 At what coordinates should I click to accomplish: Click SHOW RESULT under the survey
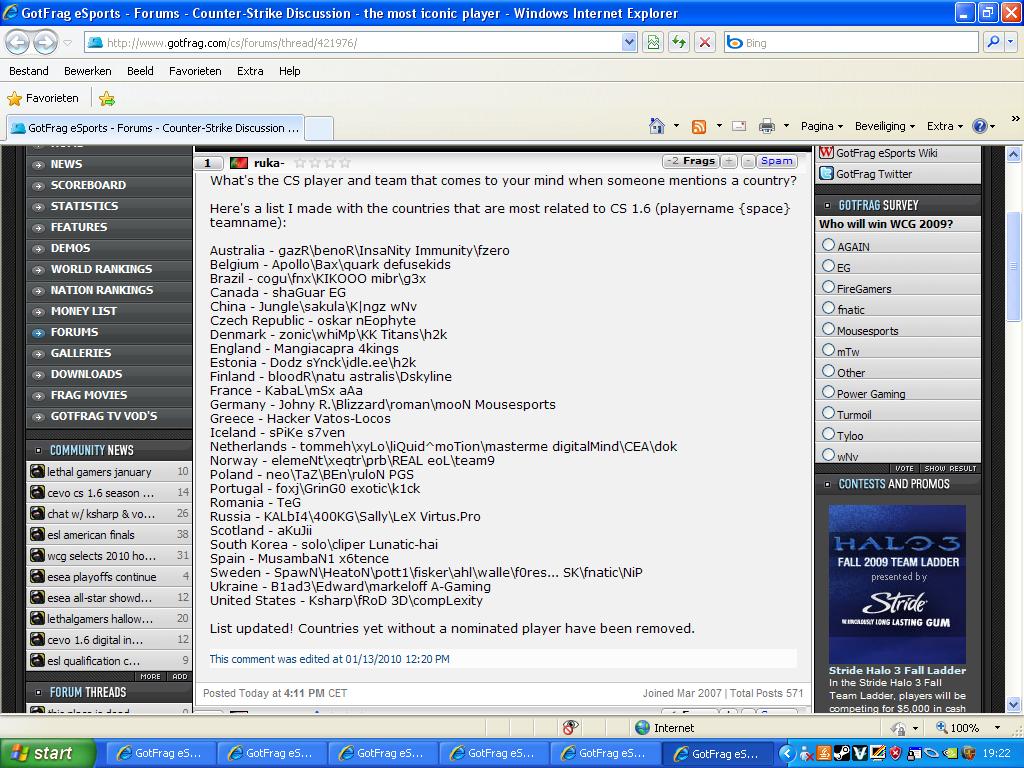tap(950, 468)
